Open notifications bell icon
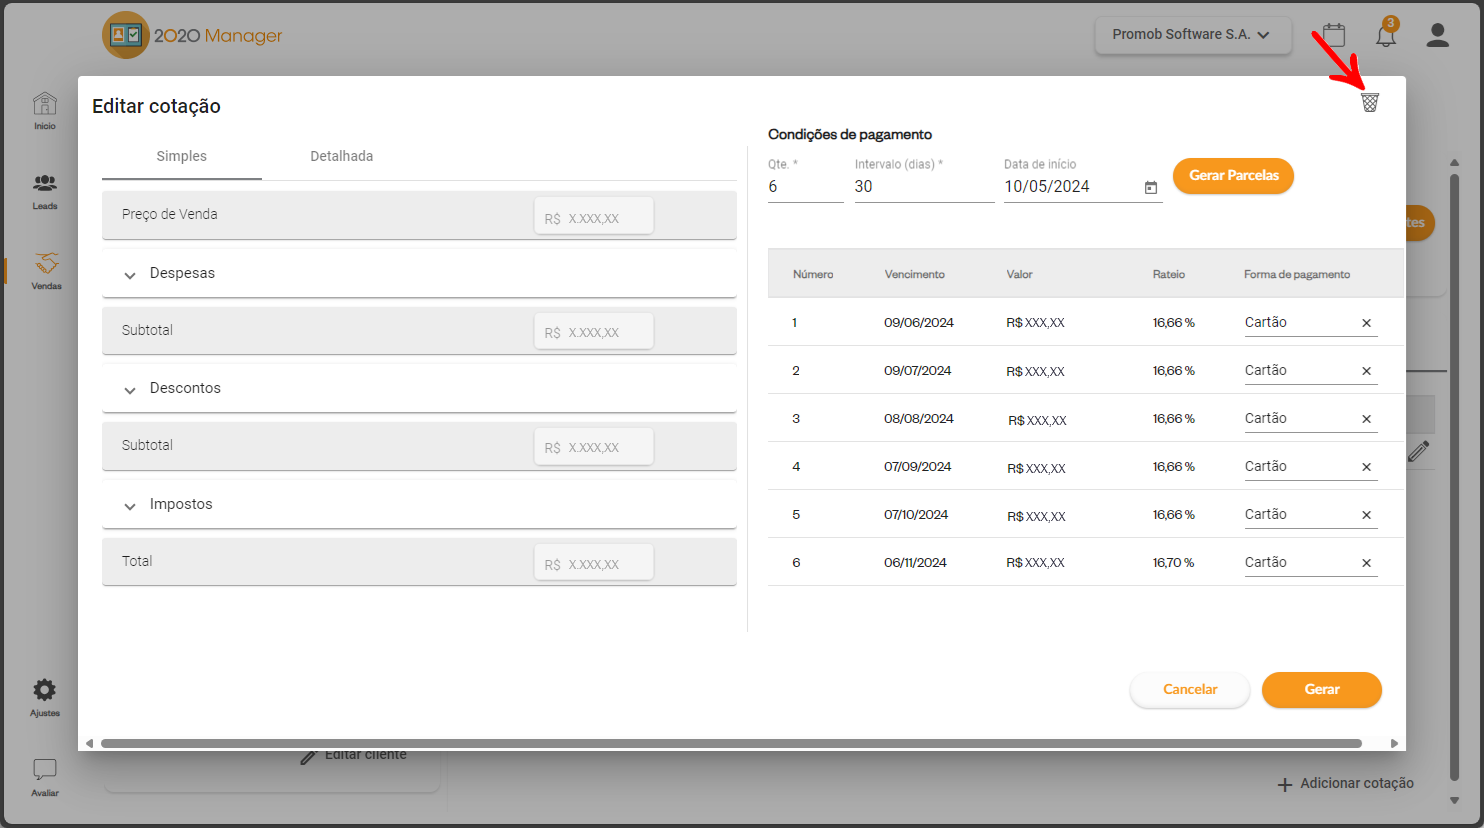The image size is (1484, 828). (1386, 36)
